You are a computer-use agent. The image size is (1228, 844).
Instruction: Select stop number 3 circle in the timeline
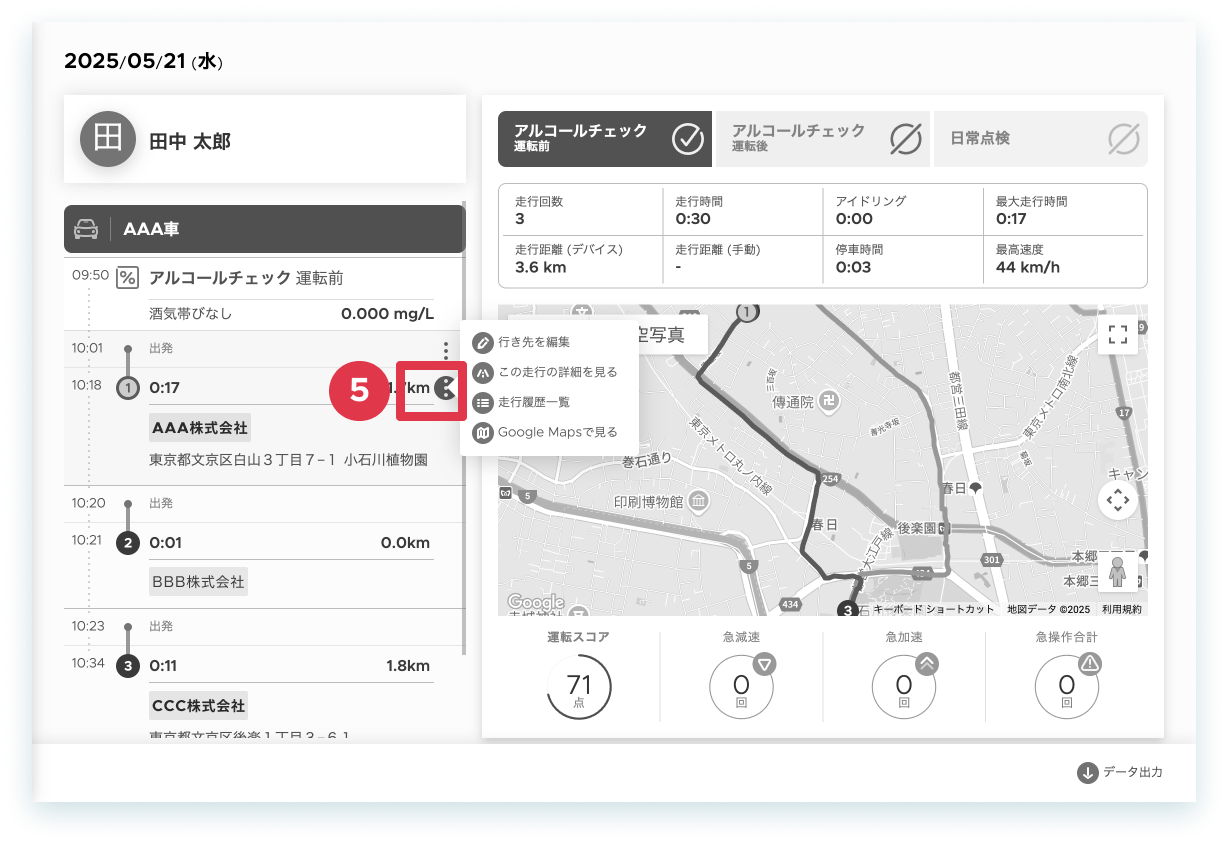[128, 666]
